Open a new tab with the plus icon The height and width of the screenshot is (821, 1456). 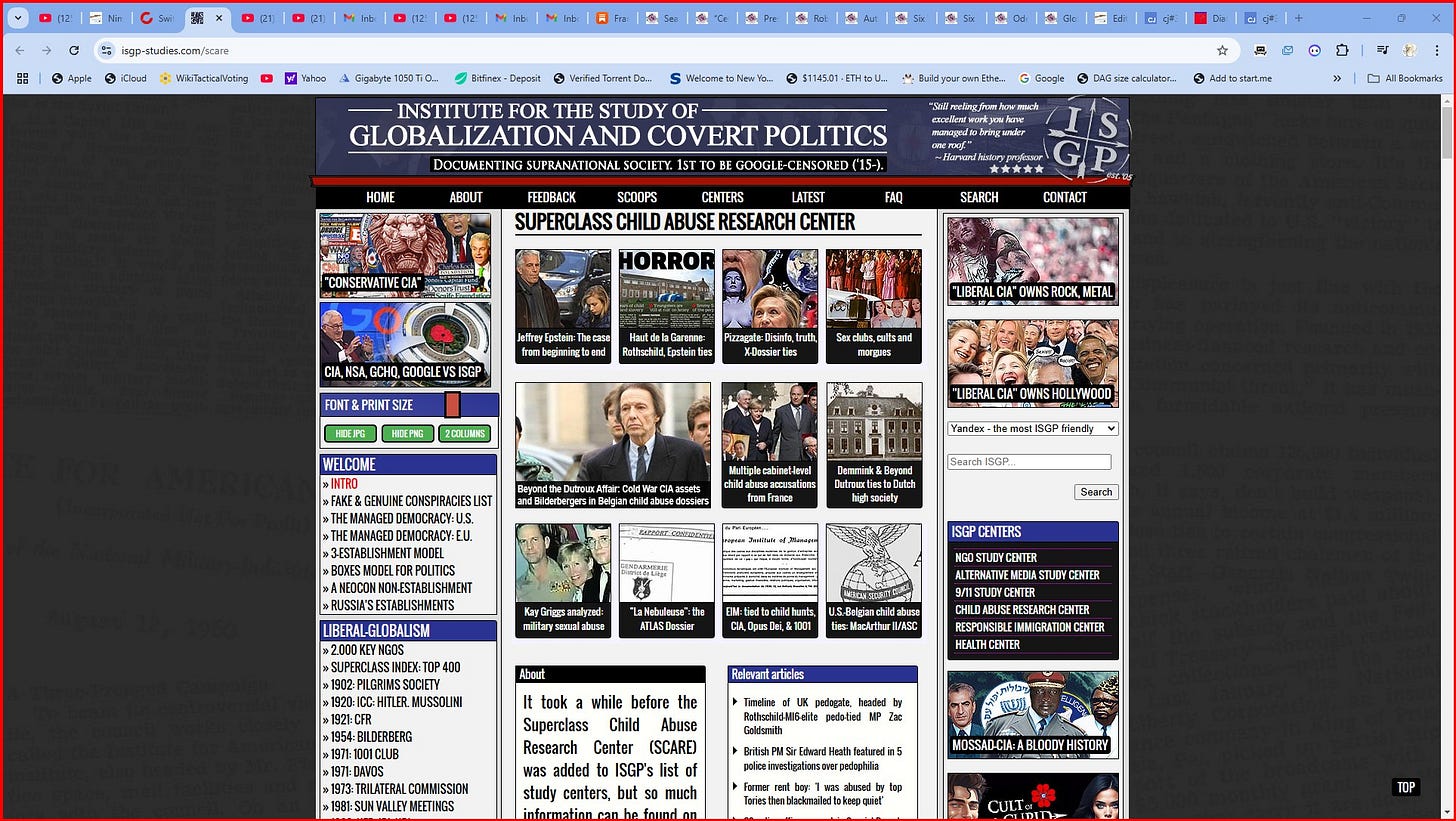1298,18
